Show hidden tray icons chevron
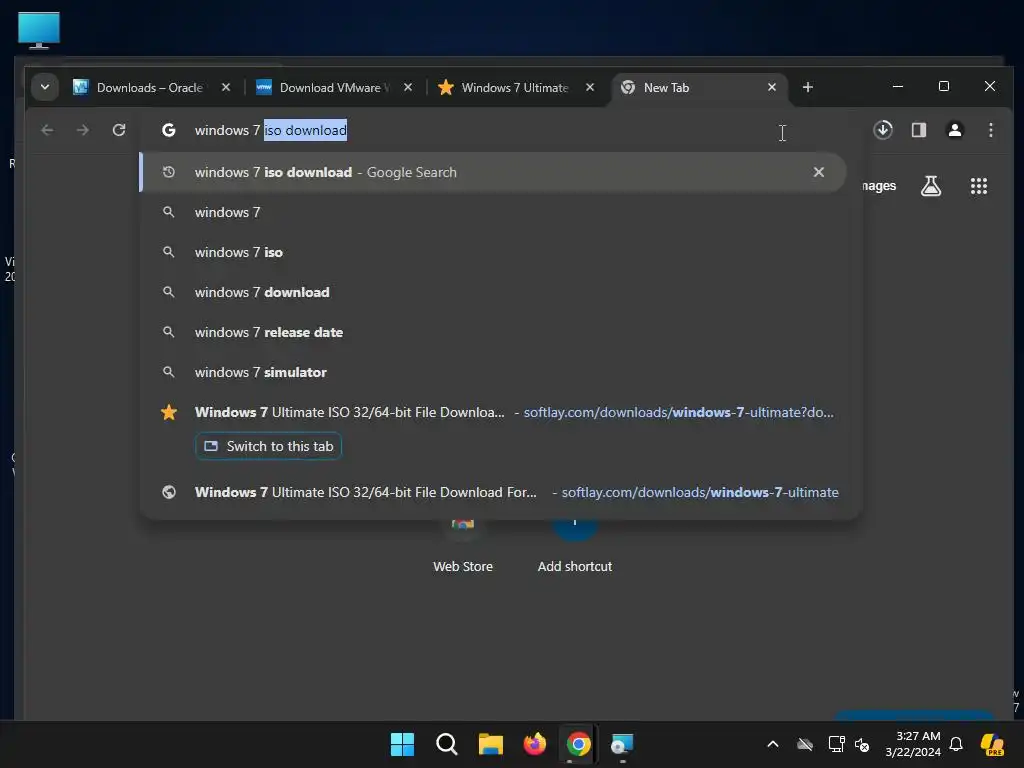Image resolution: width=1024 pixels, height=768 pixels. 773,744
